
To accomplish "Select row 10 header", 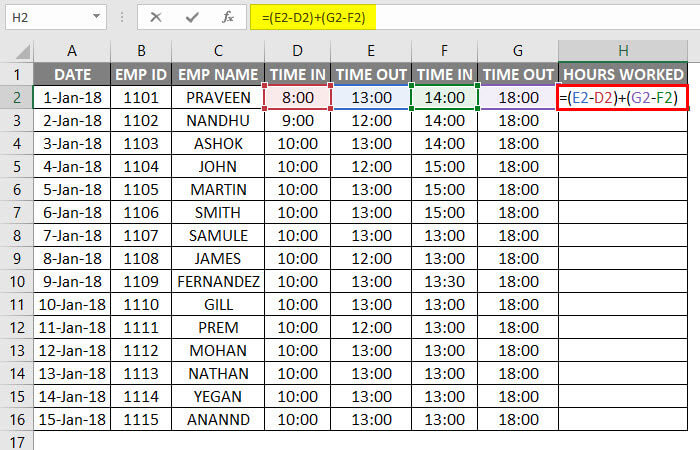I will coord(17,282).
